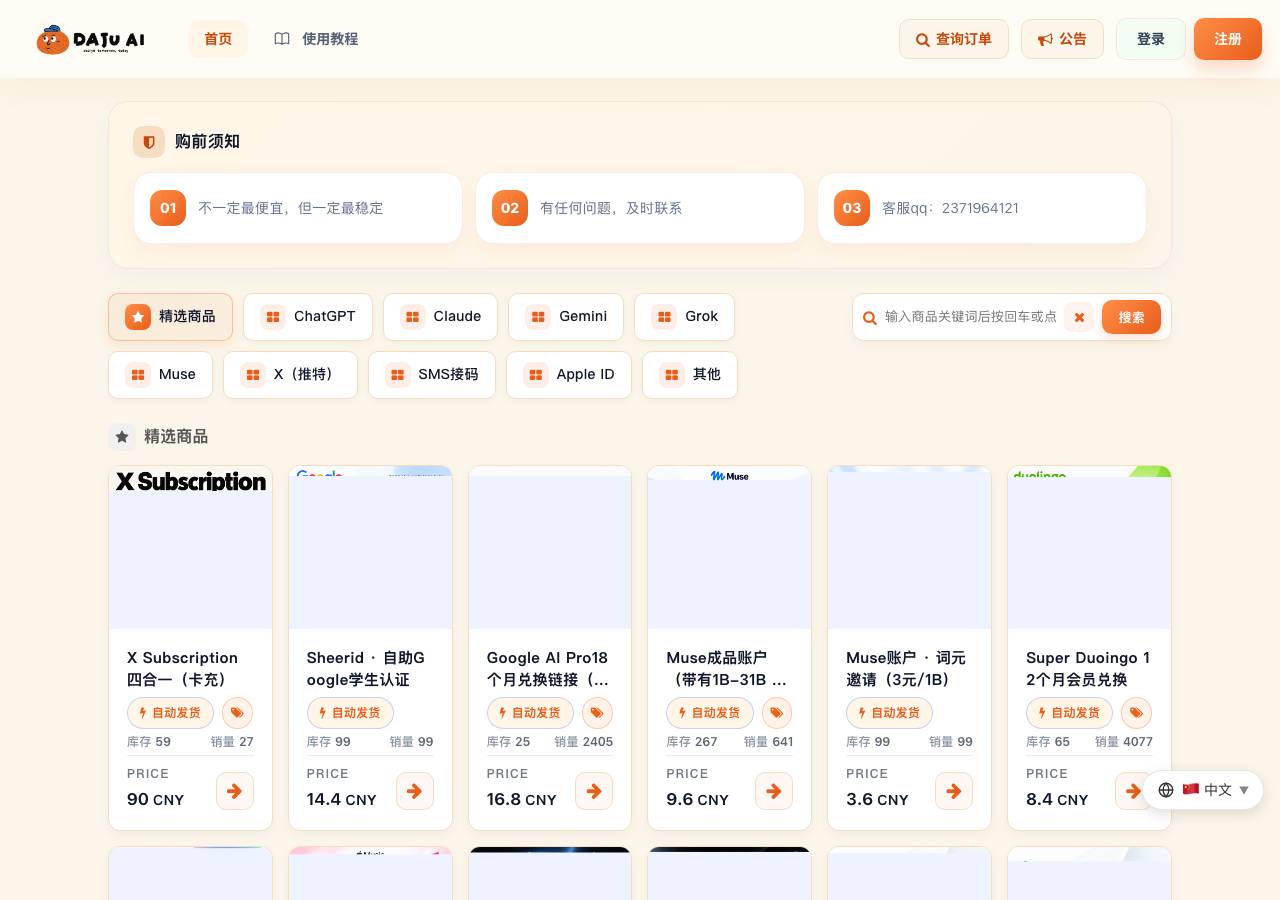Open Google AI Pro18 product arrow icon
The image size is (1280, 900).
594,791
